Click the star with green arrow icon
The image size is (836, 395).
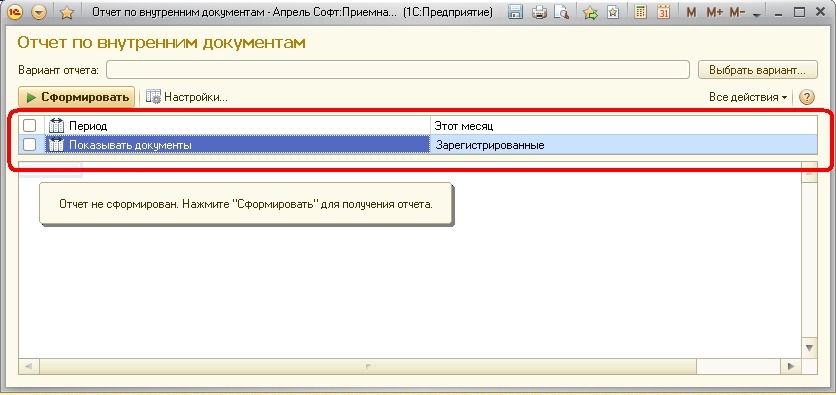click(x=590, y=12)
